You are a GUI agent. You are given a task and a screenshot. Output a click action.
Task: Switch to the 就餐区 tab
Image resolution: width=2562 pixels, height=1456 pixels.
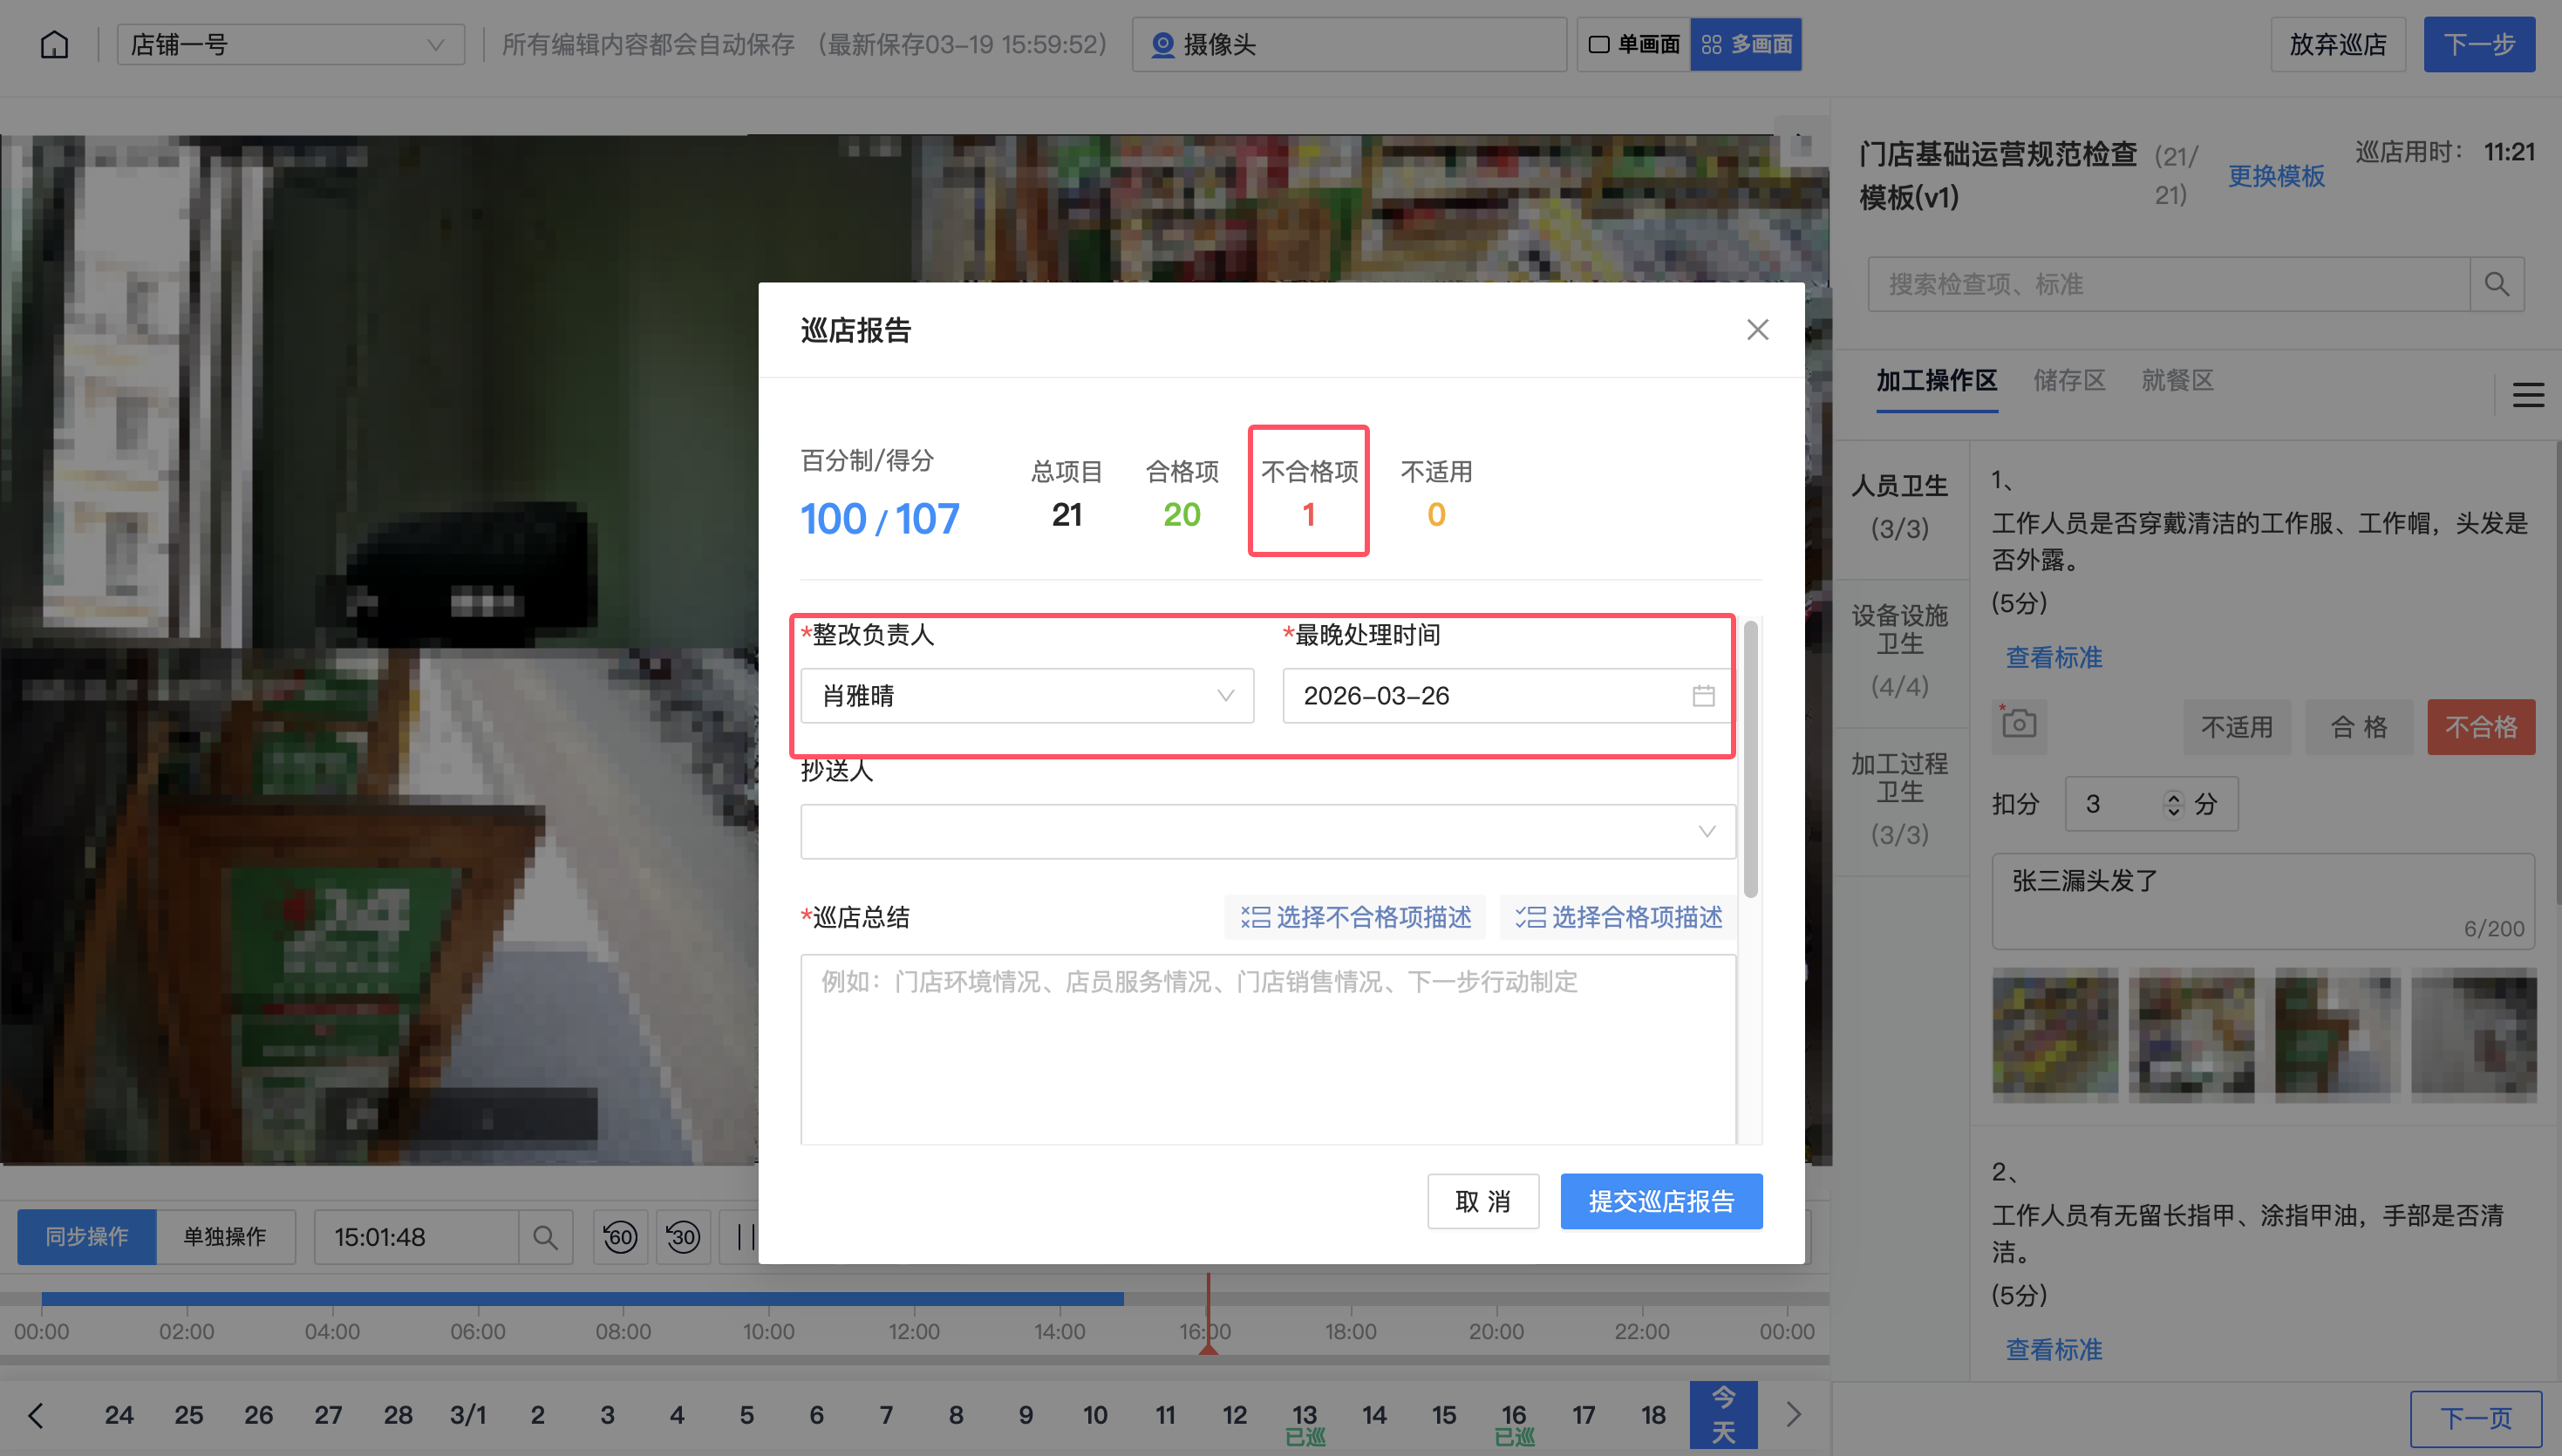pyautogui.click(x=2177, y=381)
